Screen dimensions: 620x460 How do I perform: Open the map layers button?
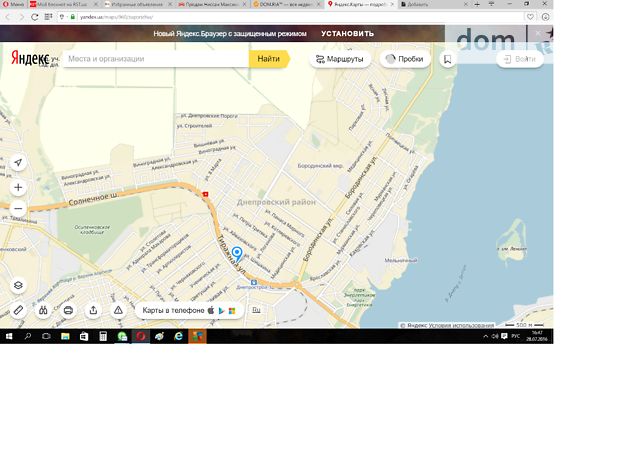[18, 285]
